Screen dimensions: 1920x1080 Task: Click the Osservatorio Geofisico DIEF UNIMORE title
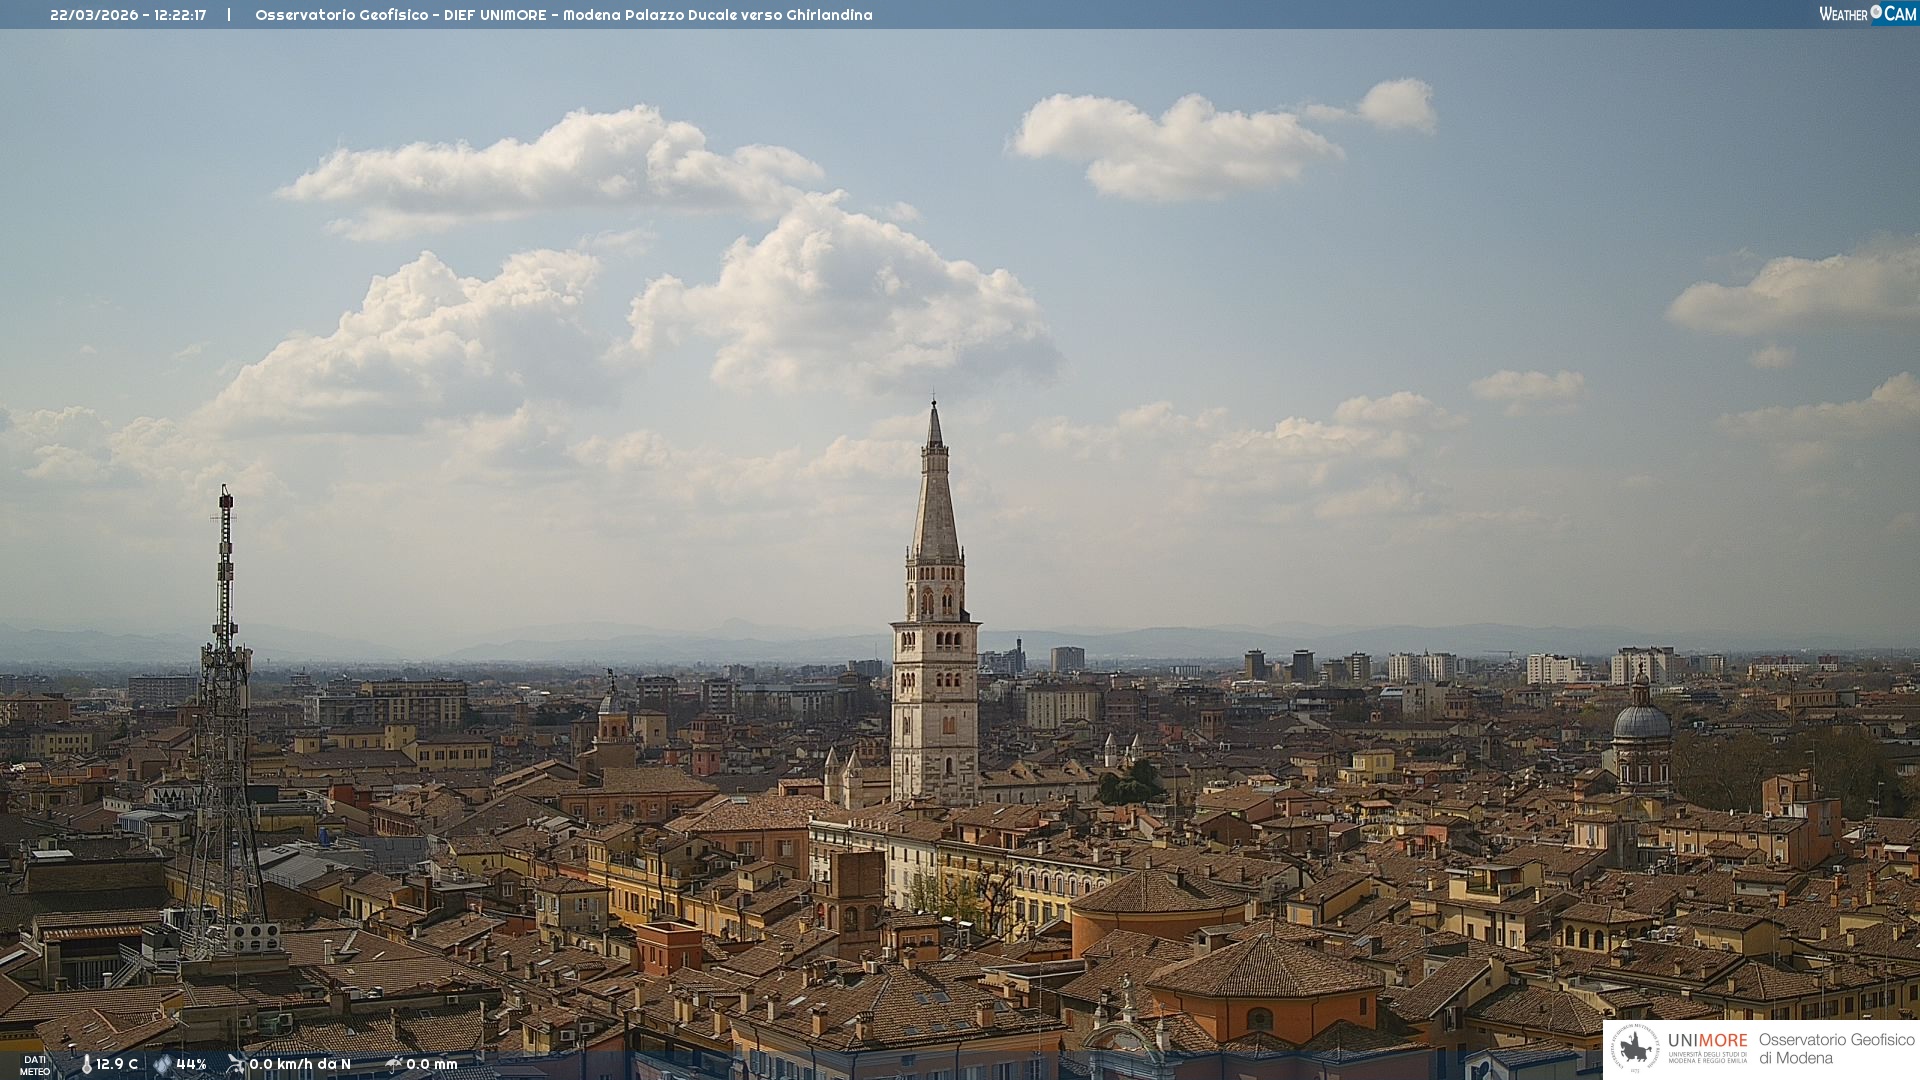click(x=563, y=15)
